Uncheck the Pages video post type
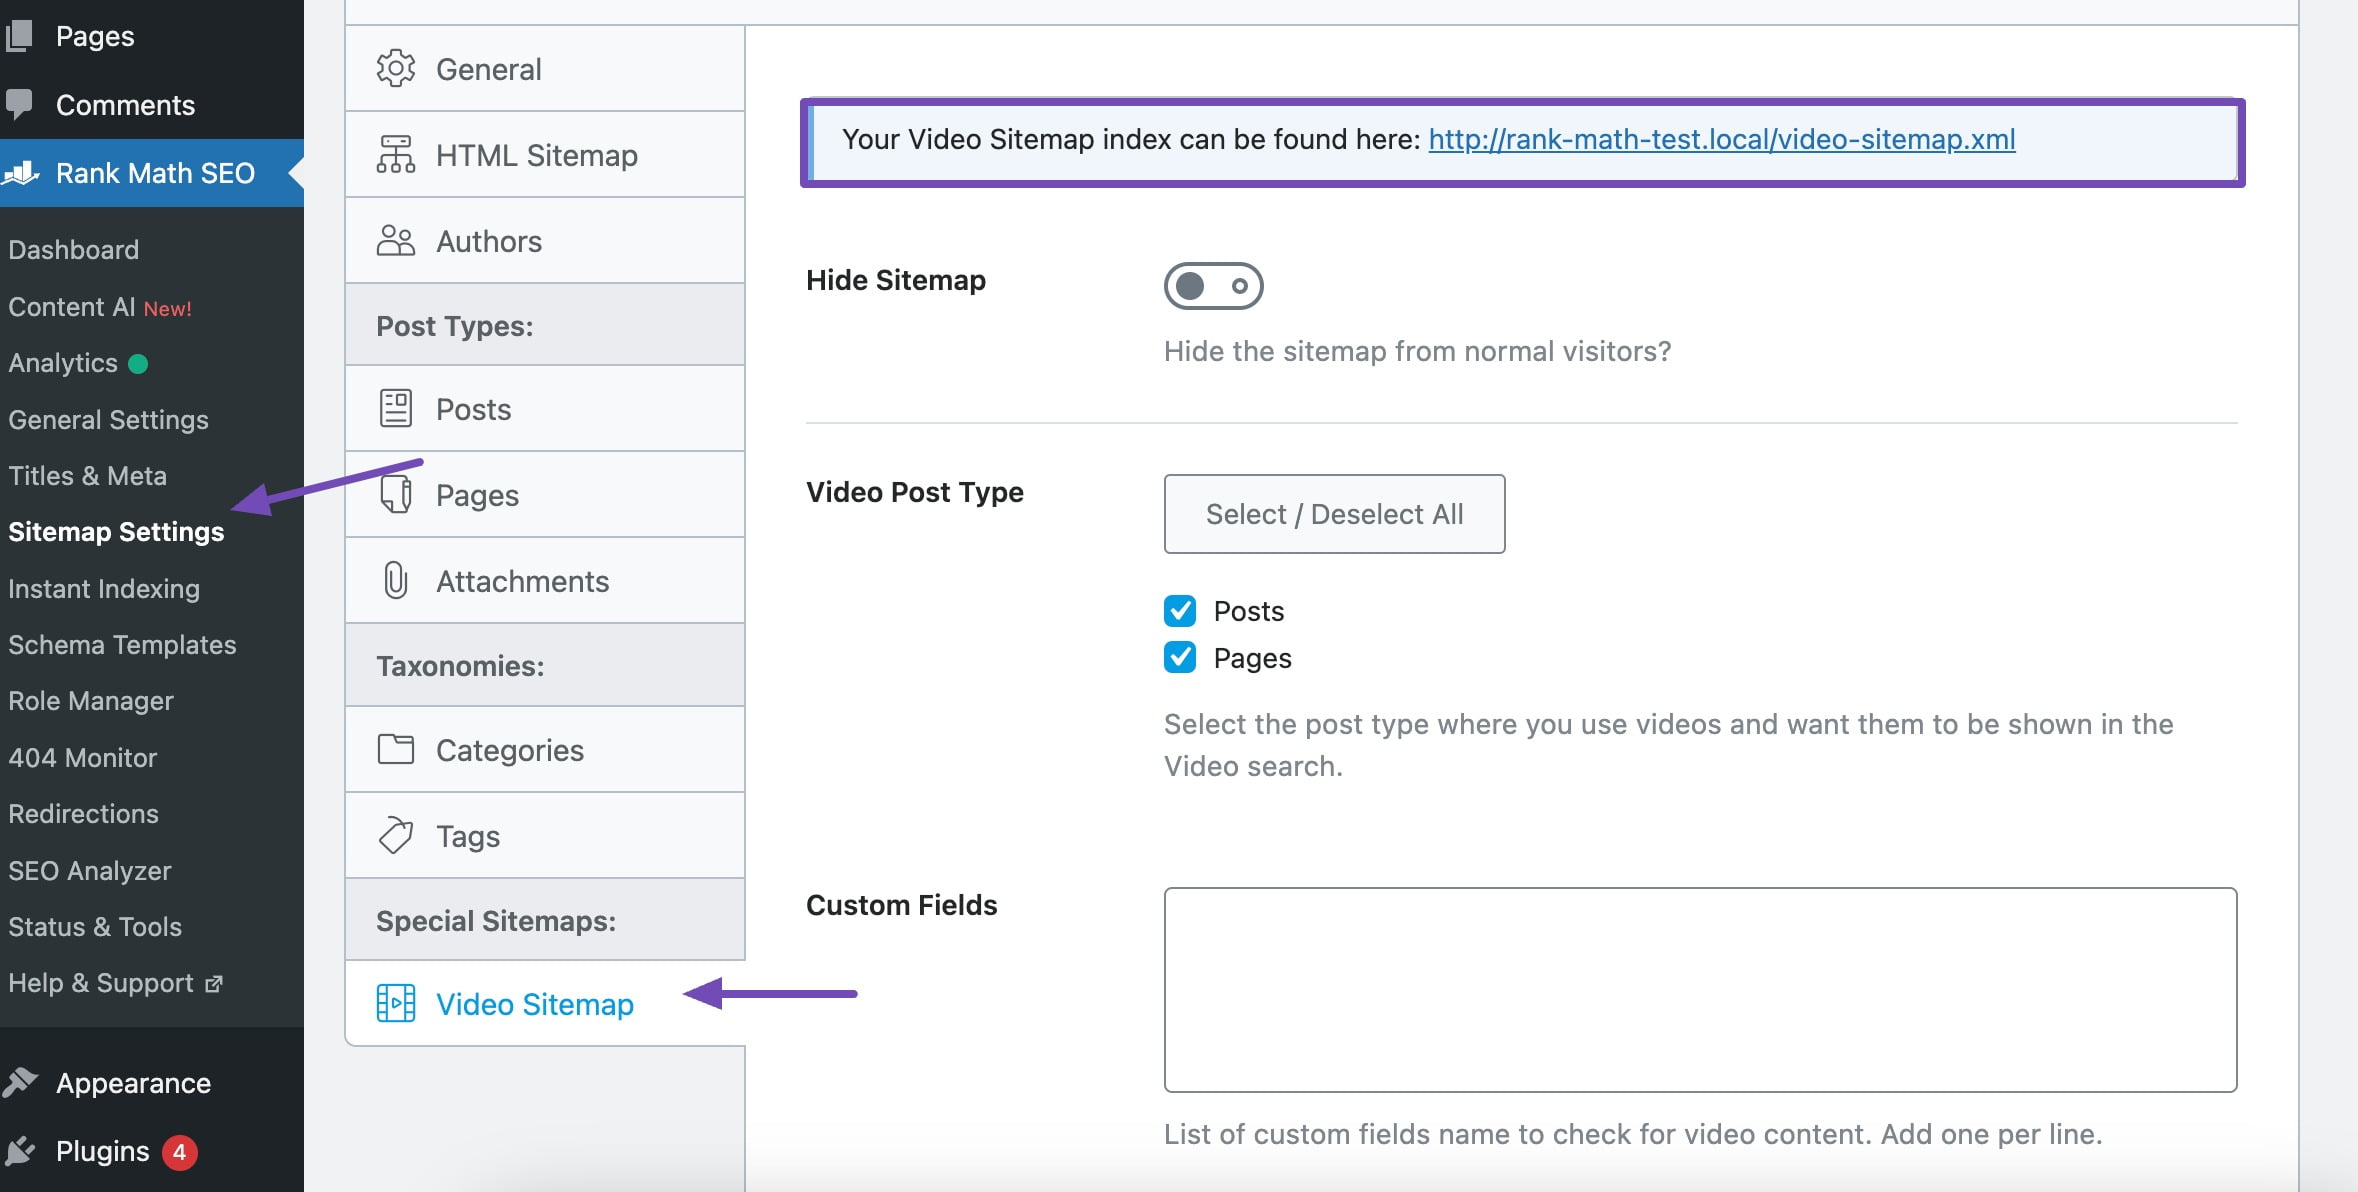The width and height of the screenshot is (2358, 1192). [1180, 657]
